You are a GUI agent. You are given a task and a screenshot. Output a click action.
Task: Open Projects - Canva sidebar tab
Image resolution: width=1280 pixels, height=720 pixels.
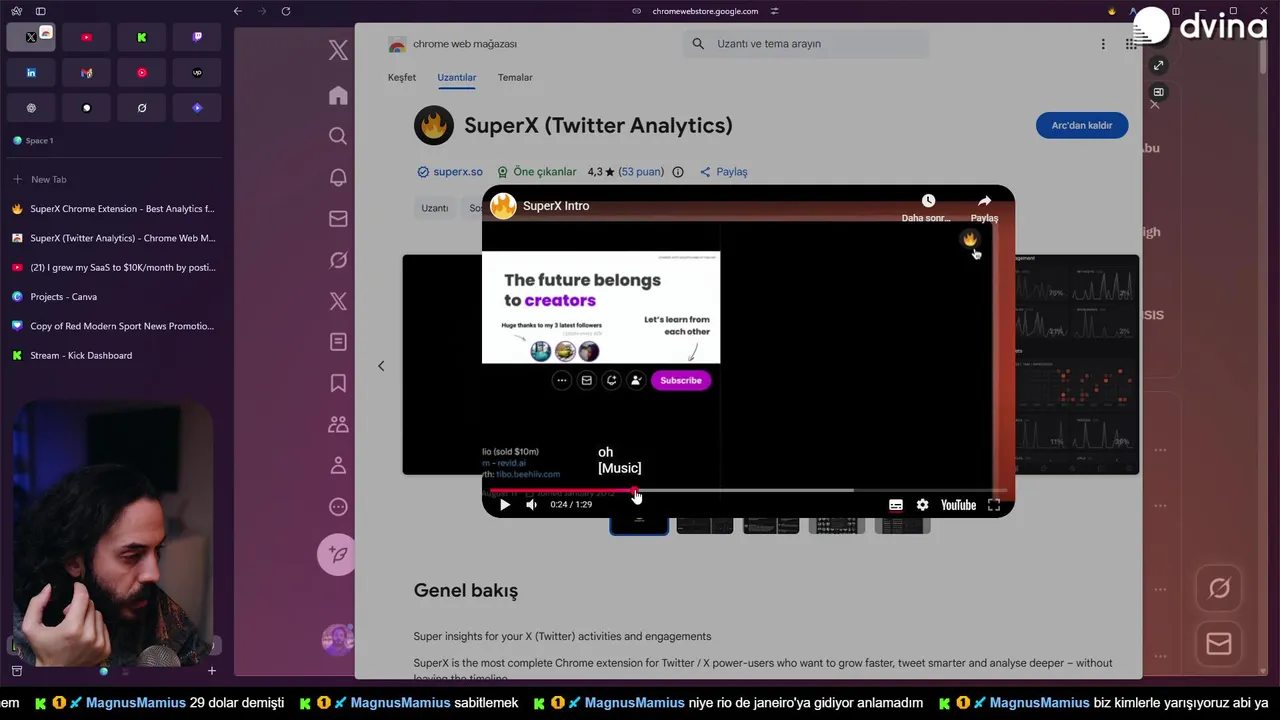point(113,297)
